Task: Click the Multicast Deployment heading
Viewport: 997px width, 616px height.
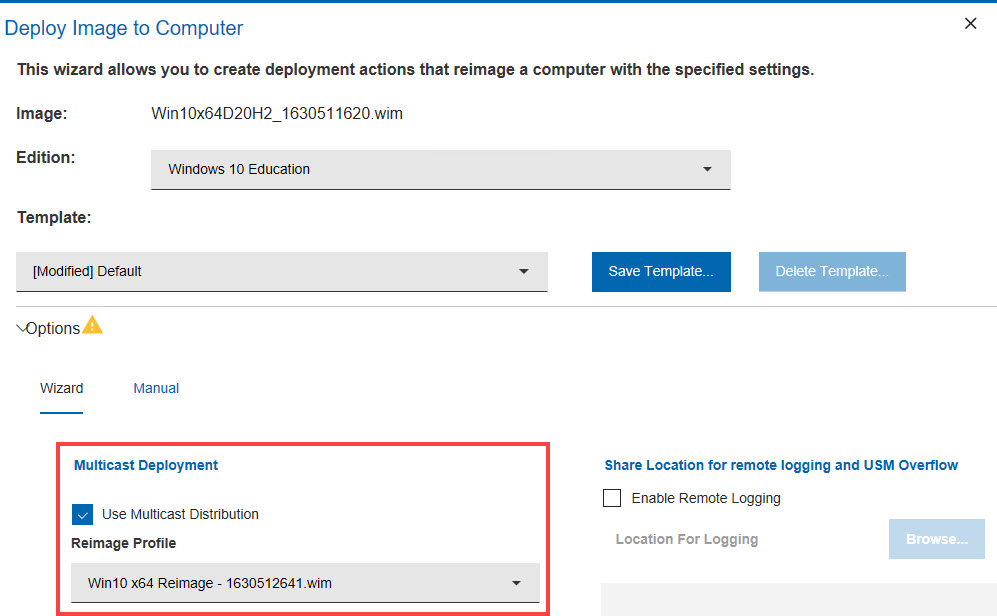Action: [146, 465]
